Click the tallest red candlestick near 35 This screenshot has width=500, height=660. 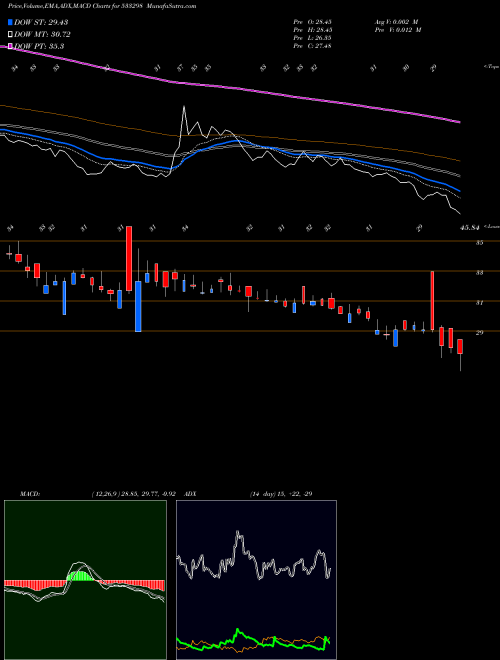[129, 258]
